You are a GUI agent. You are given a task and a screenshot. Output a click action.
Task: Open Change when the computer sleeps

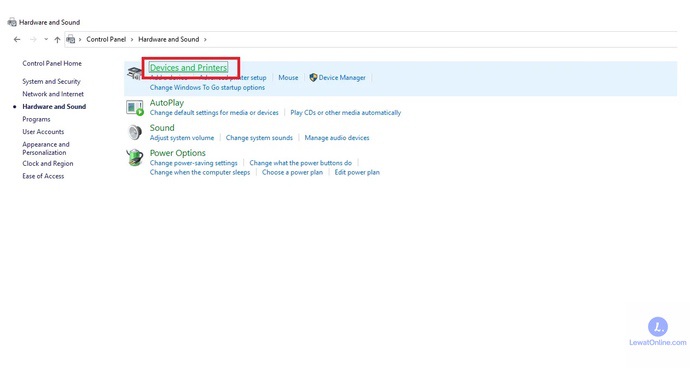[200, 172]
